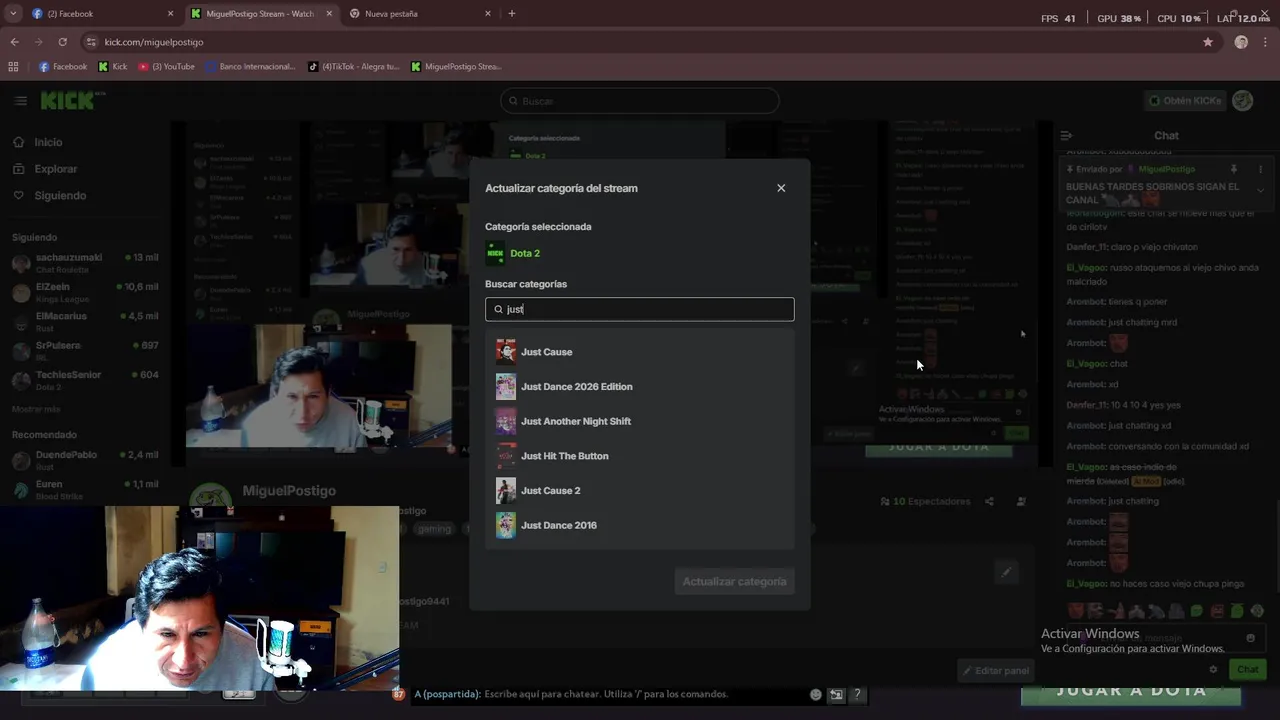Unpin the pinned chat message
The image size is (1280, 720).
[1233, 169]
